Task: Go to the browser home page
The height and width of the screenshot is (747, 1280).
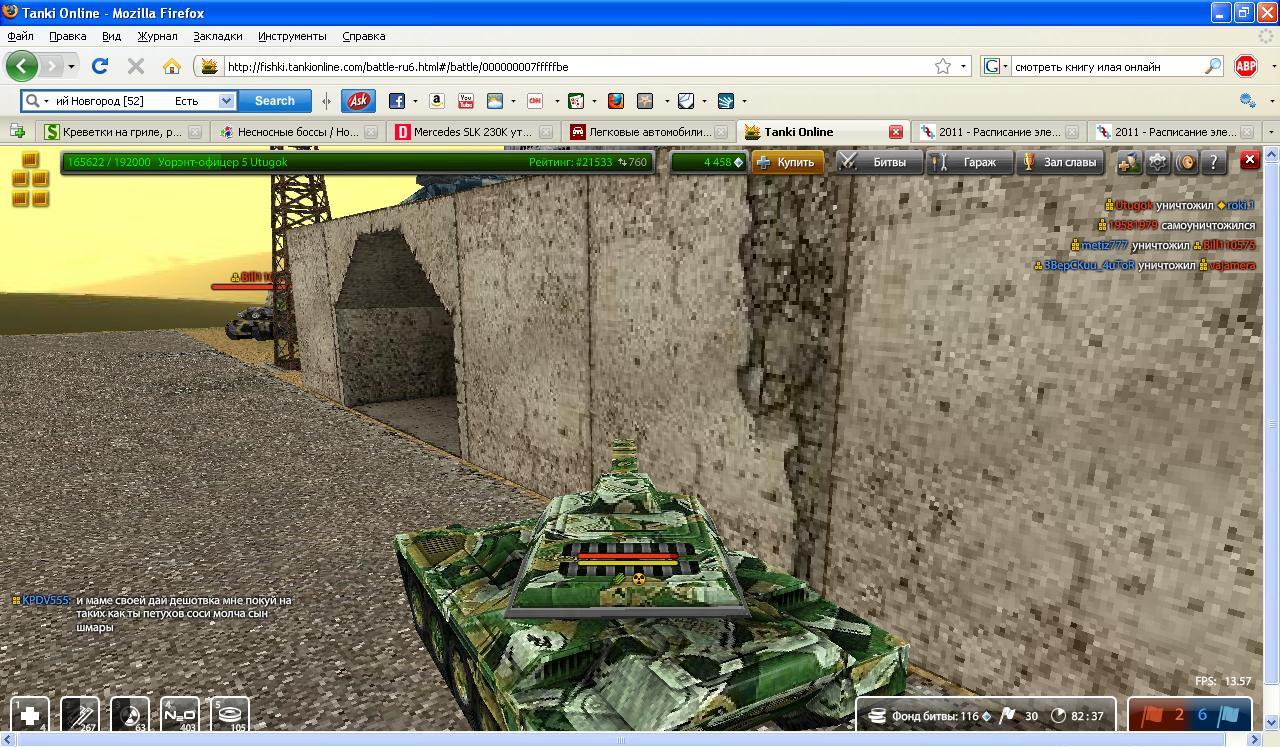Action: (x=172, y=66)
